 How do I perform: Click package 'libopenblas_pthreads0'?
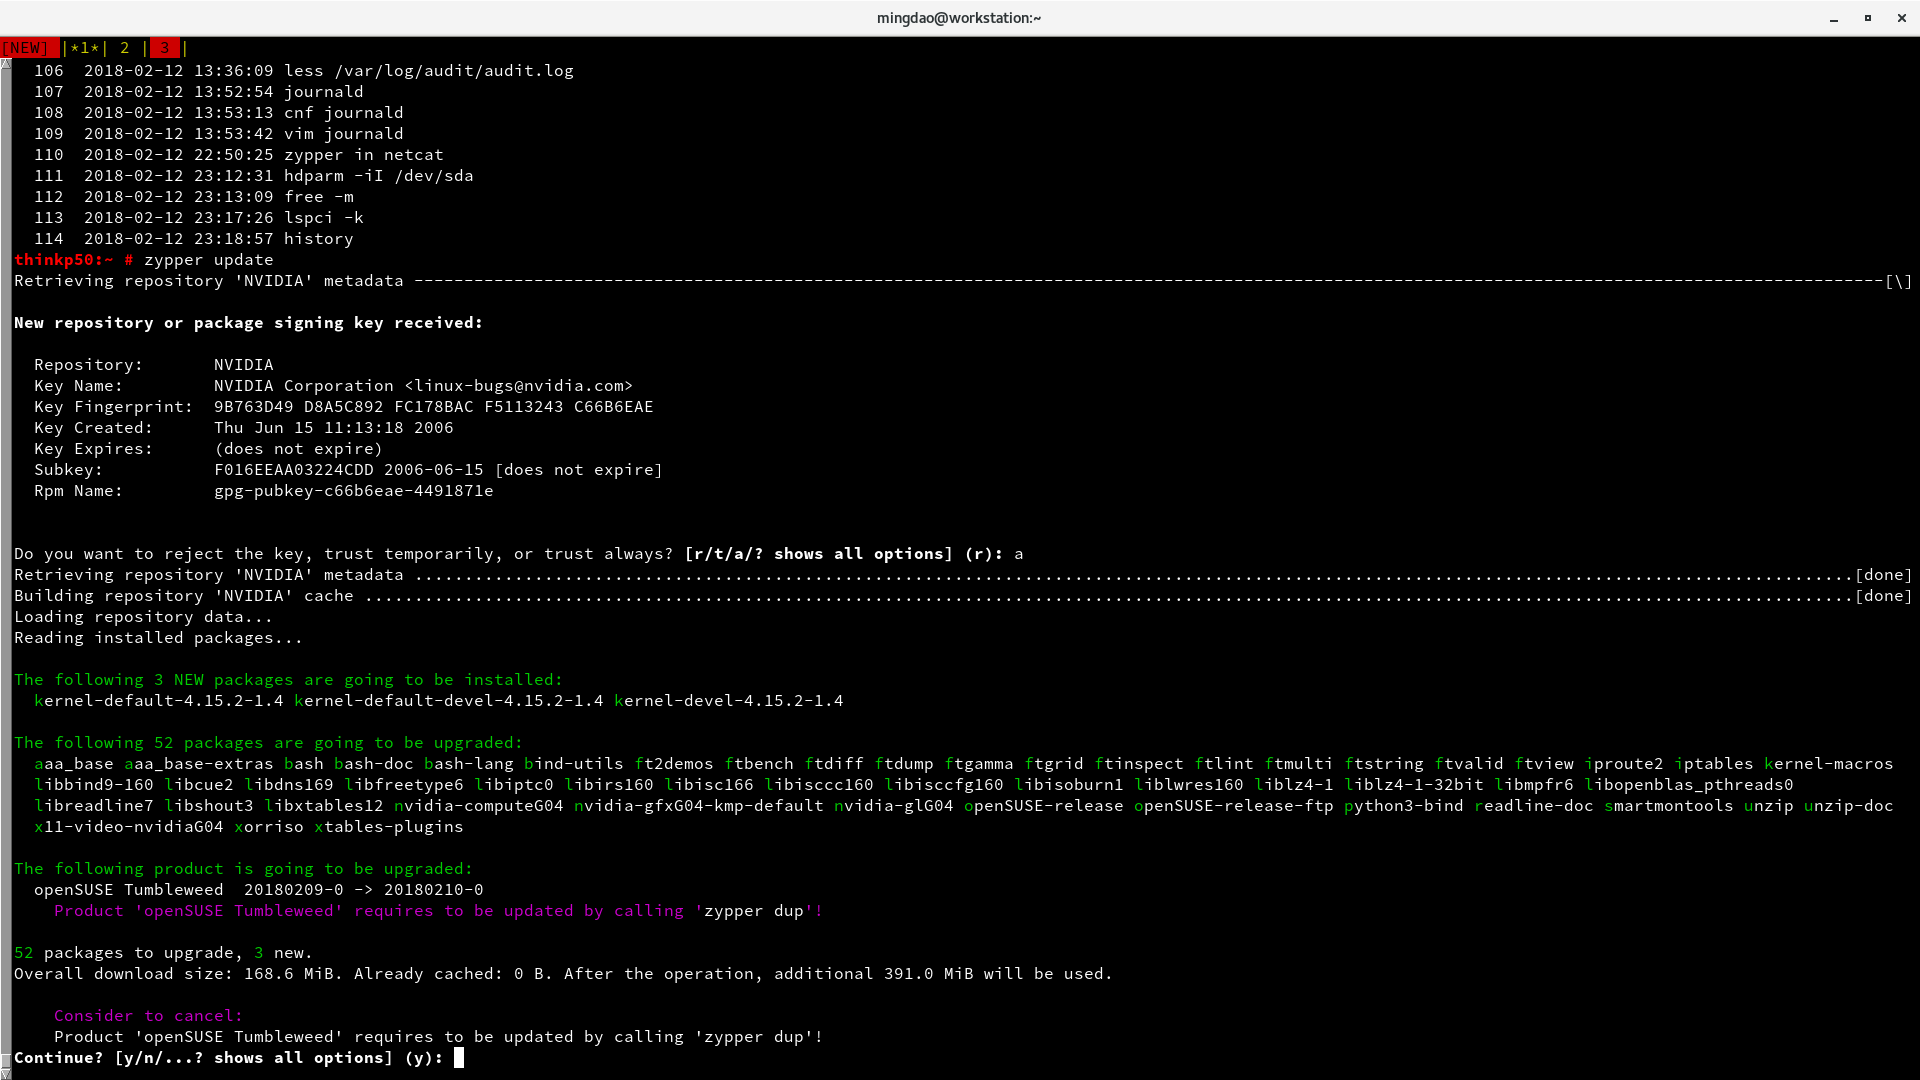pyautogui.click(x=1689, y=785)
